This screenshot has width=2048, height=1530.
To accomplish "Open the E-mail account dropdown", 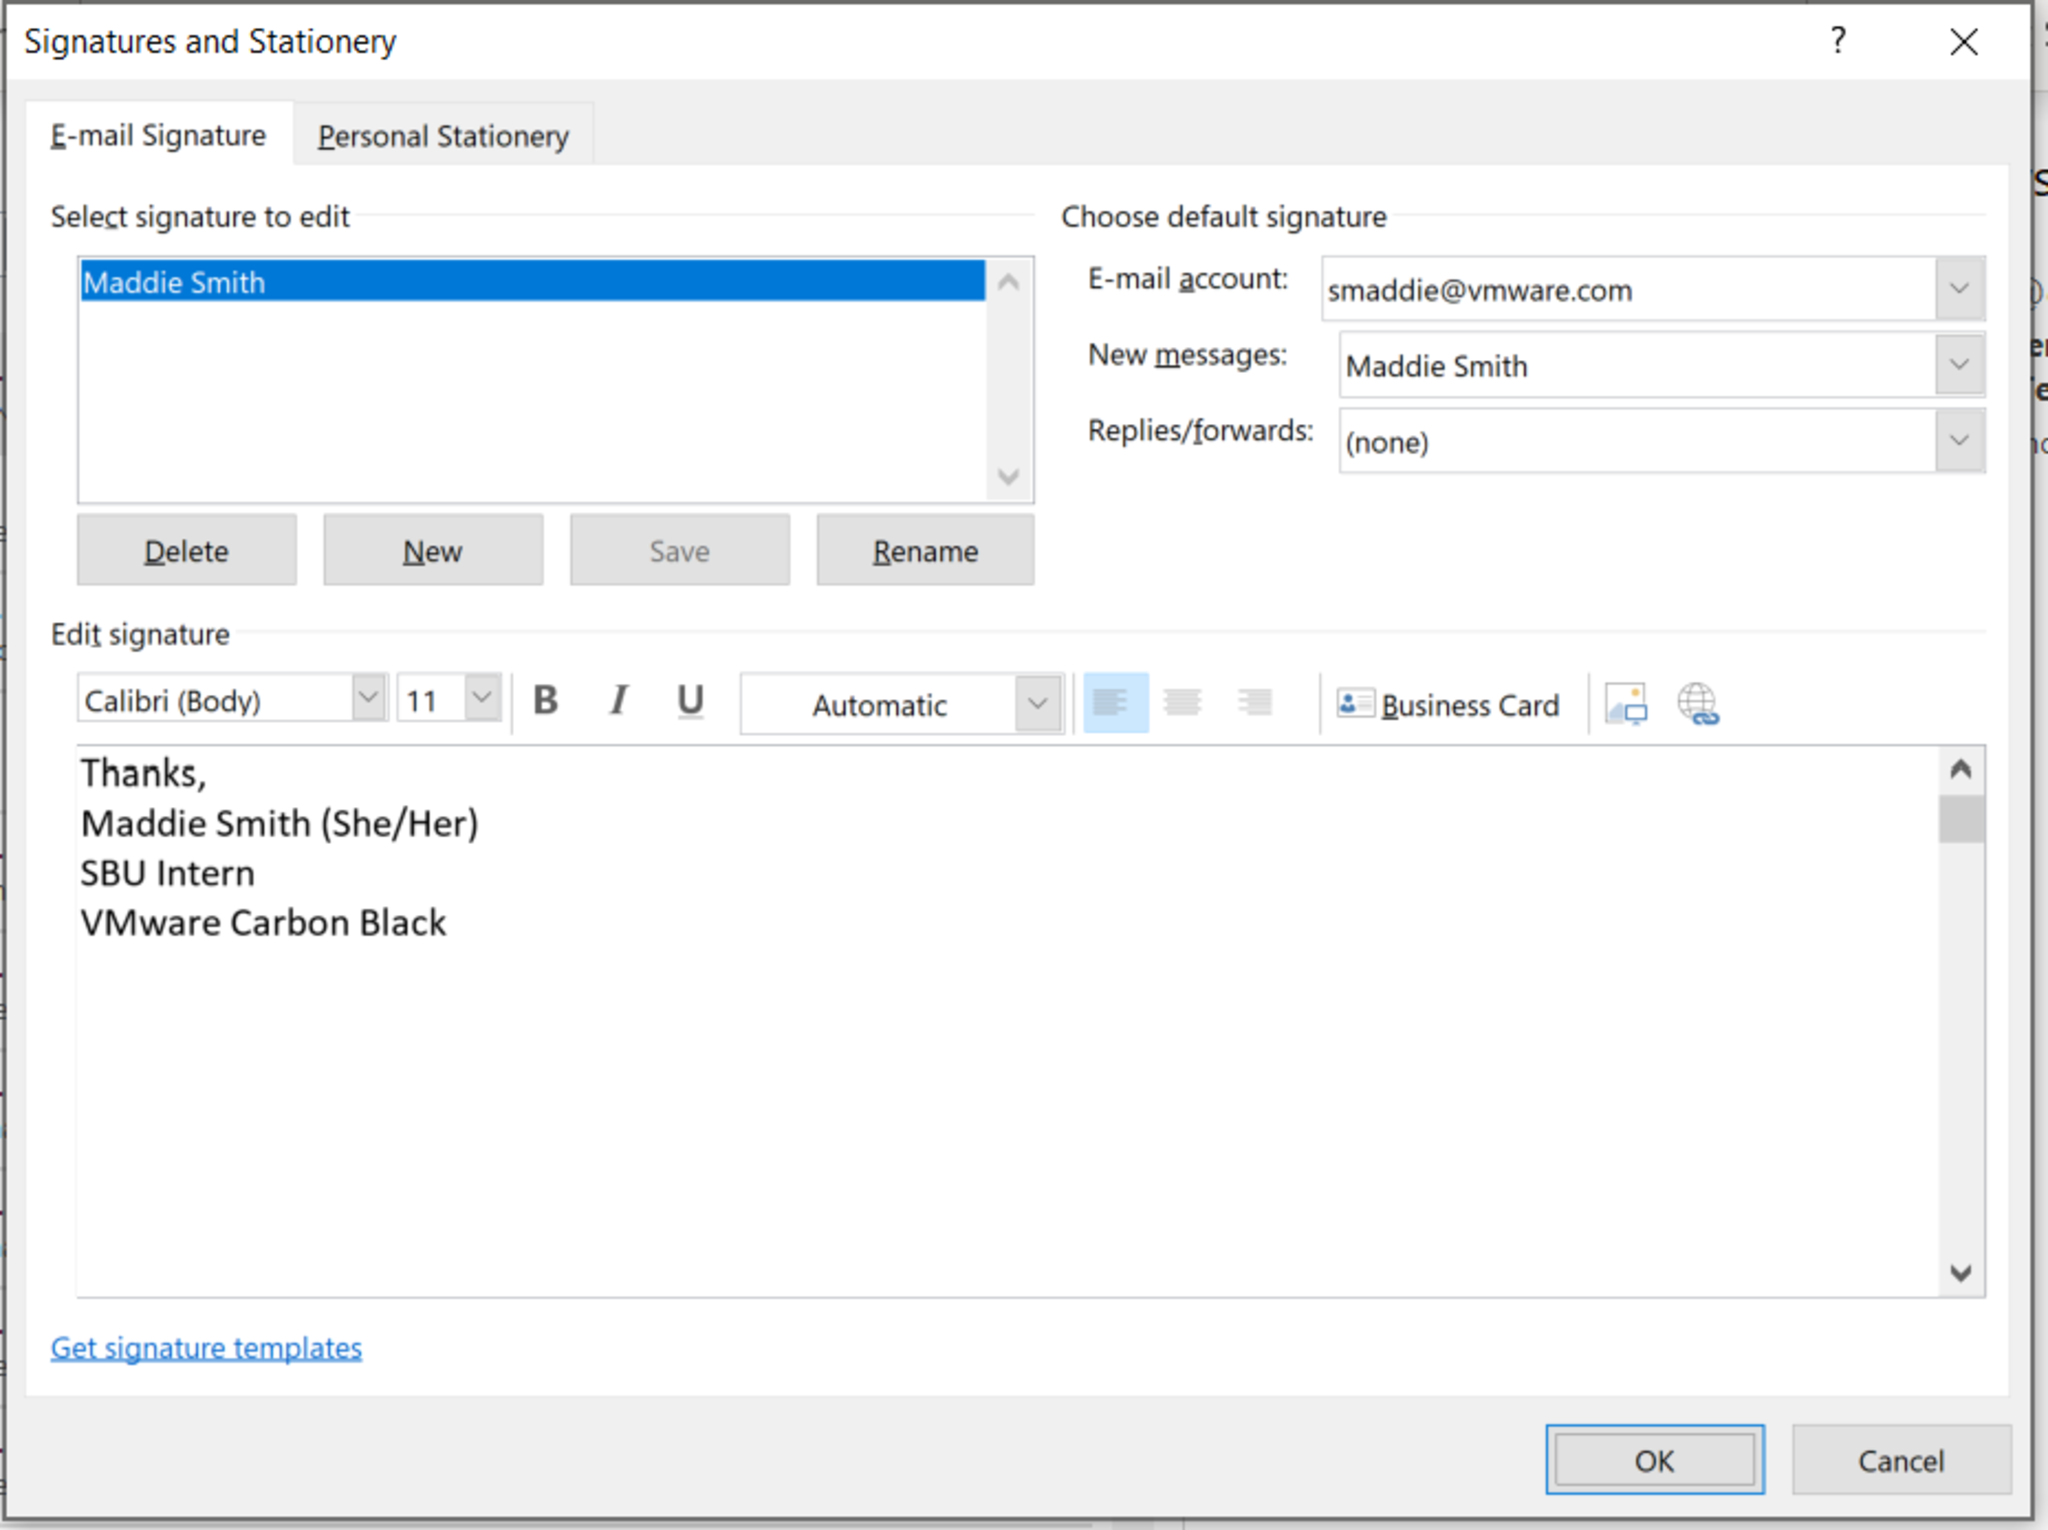I will coord(1958,289).
